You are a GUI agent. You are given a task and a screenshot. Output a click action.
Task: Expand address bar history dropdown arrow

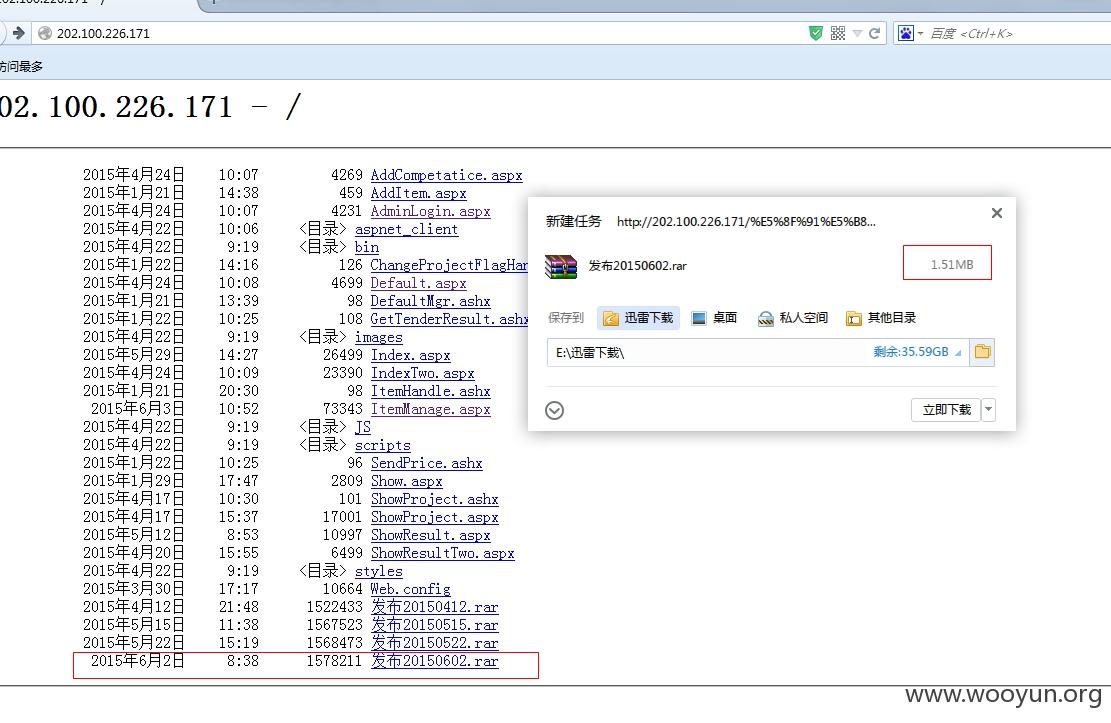pos(857,33)
